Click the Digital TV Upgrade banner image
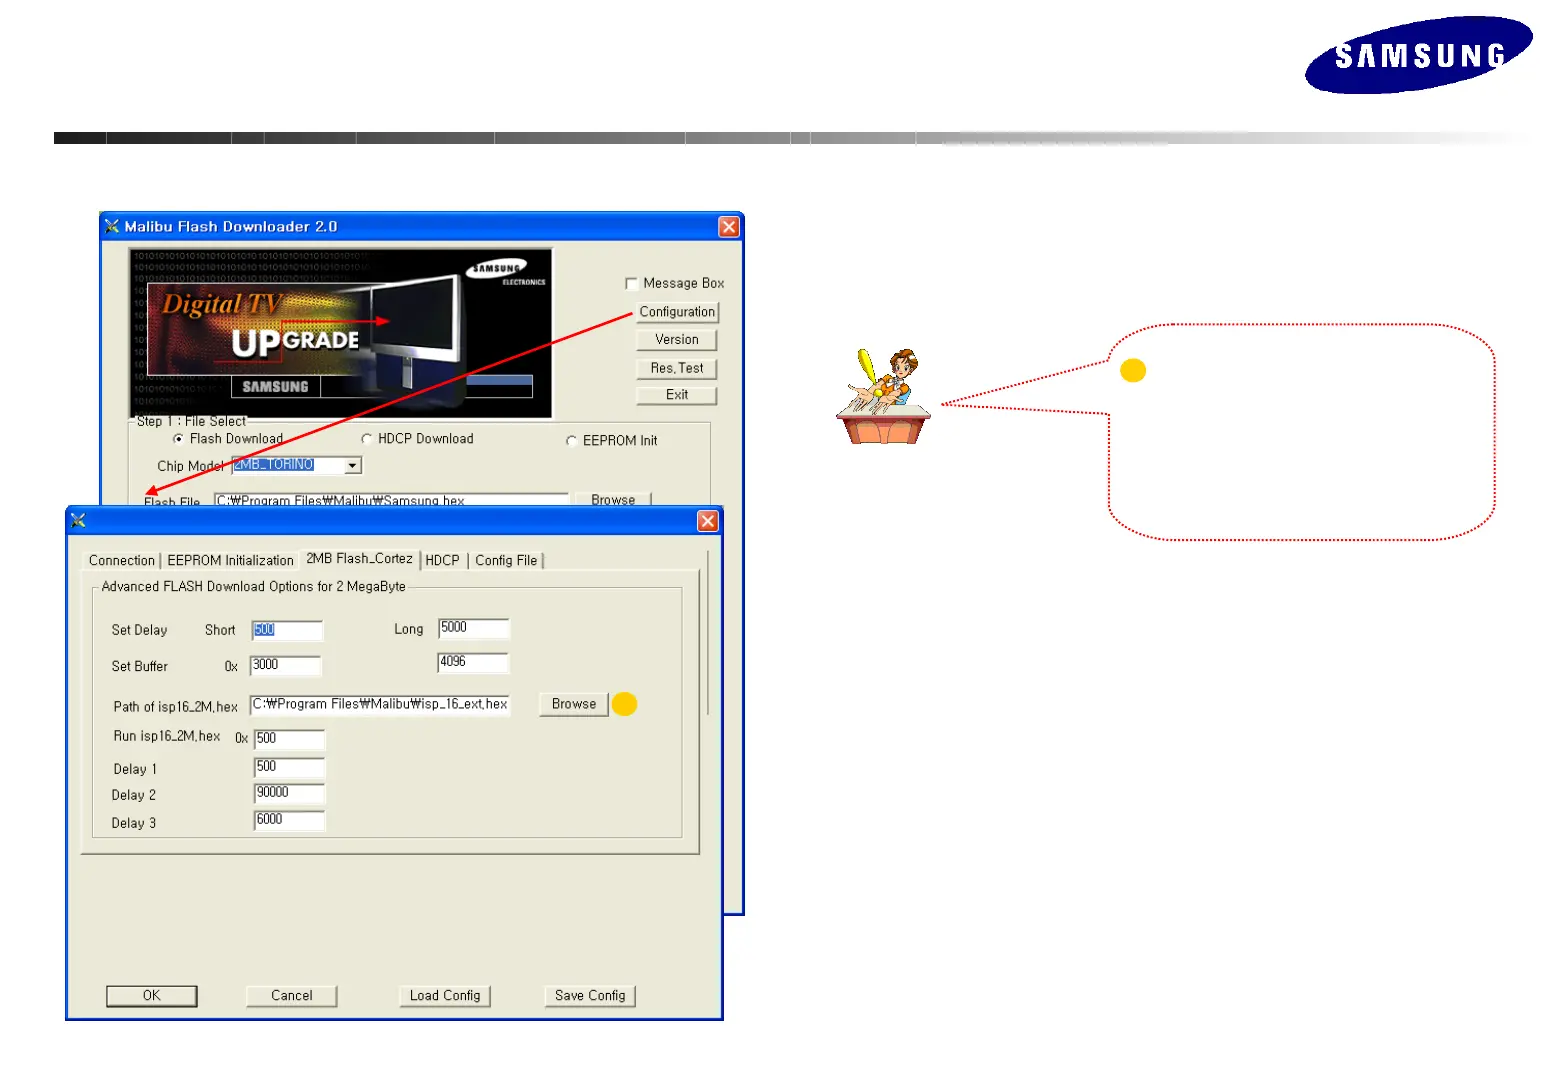This screenshot has height=1080, width=1560. [341, 333]
